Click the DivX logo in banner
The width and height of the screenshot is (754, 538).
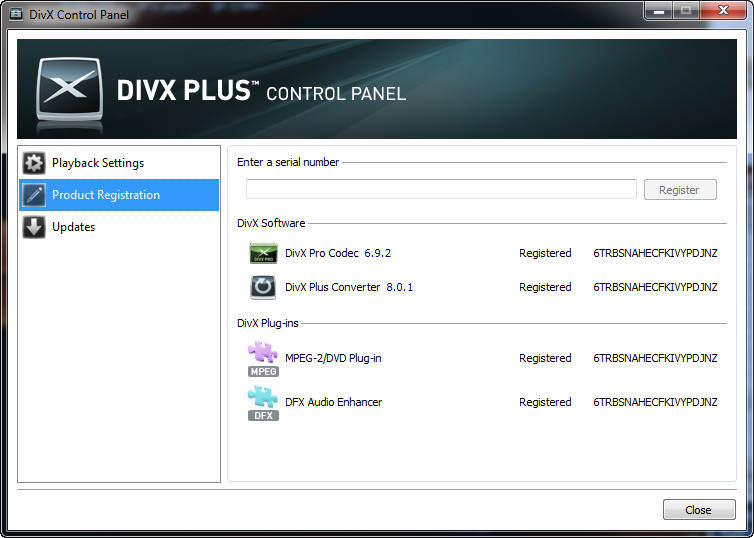(70, 90)
